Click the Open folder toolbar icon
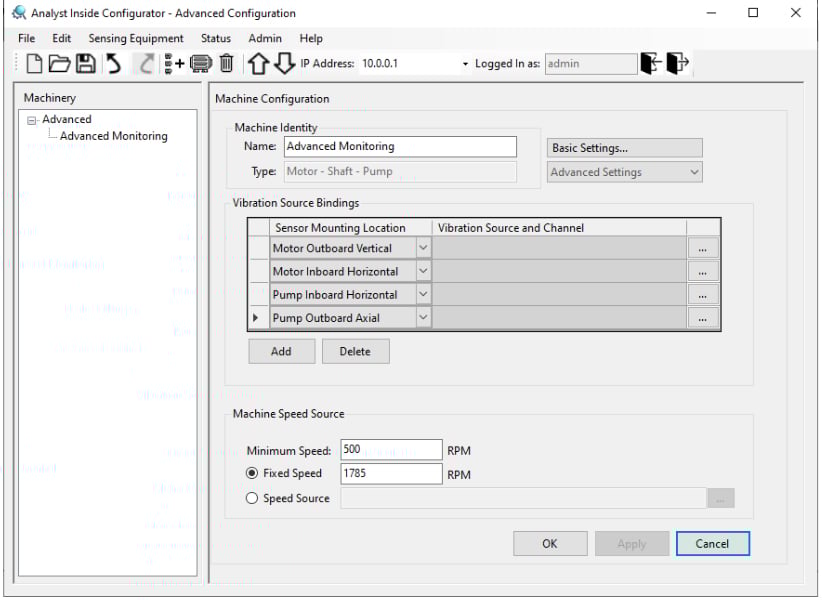822x600 pixels. tap(60, 64)
